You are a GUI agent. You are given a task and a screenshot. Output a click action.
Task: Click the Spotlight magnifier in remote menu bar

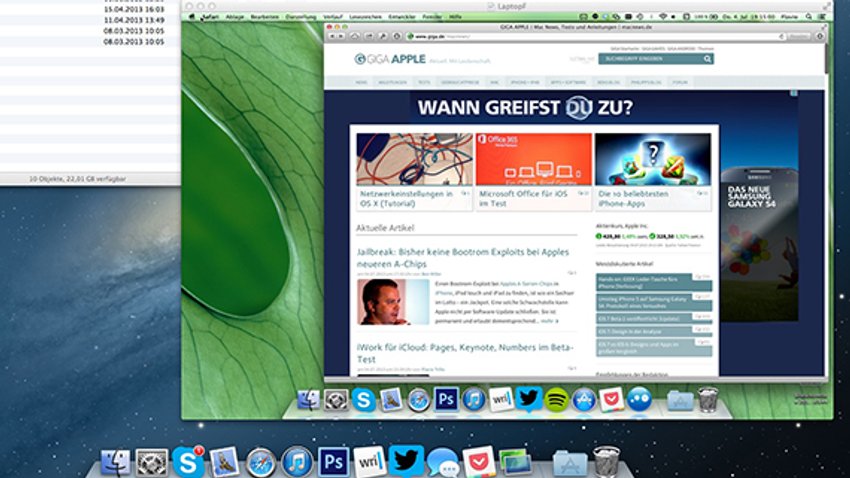[808, 17]
